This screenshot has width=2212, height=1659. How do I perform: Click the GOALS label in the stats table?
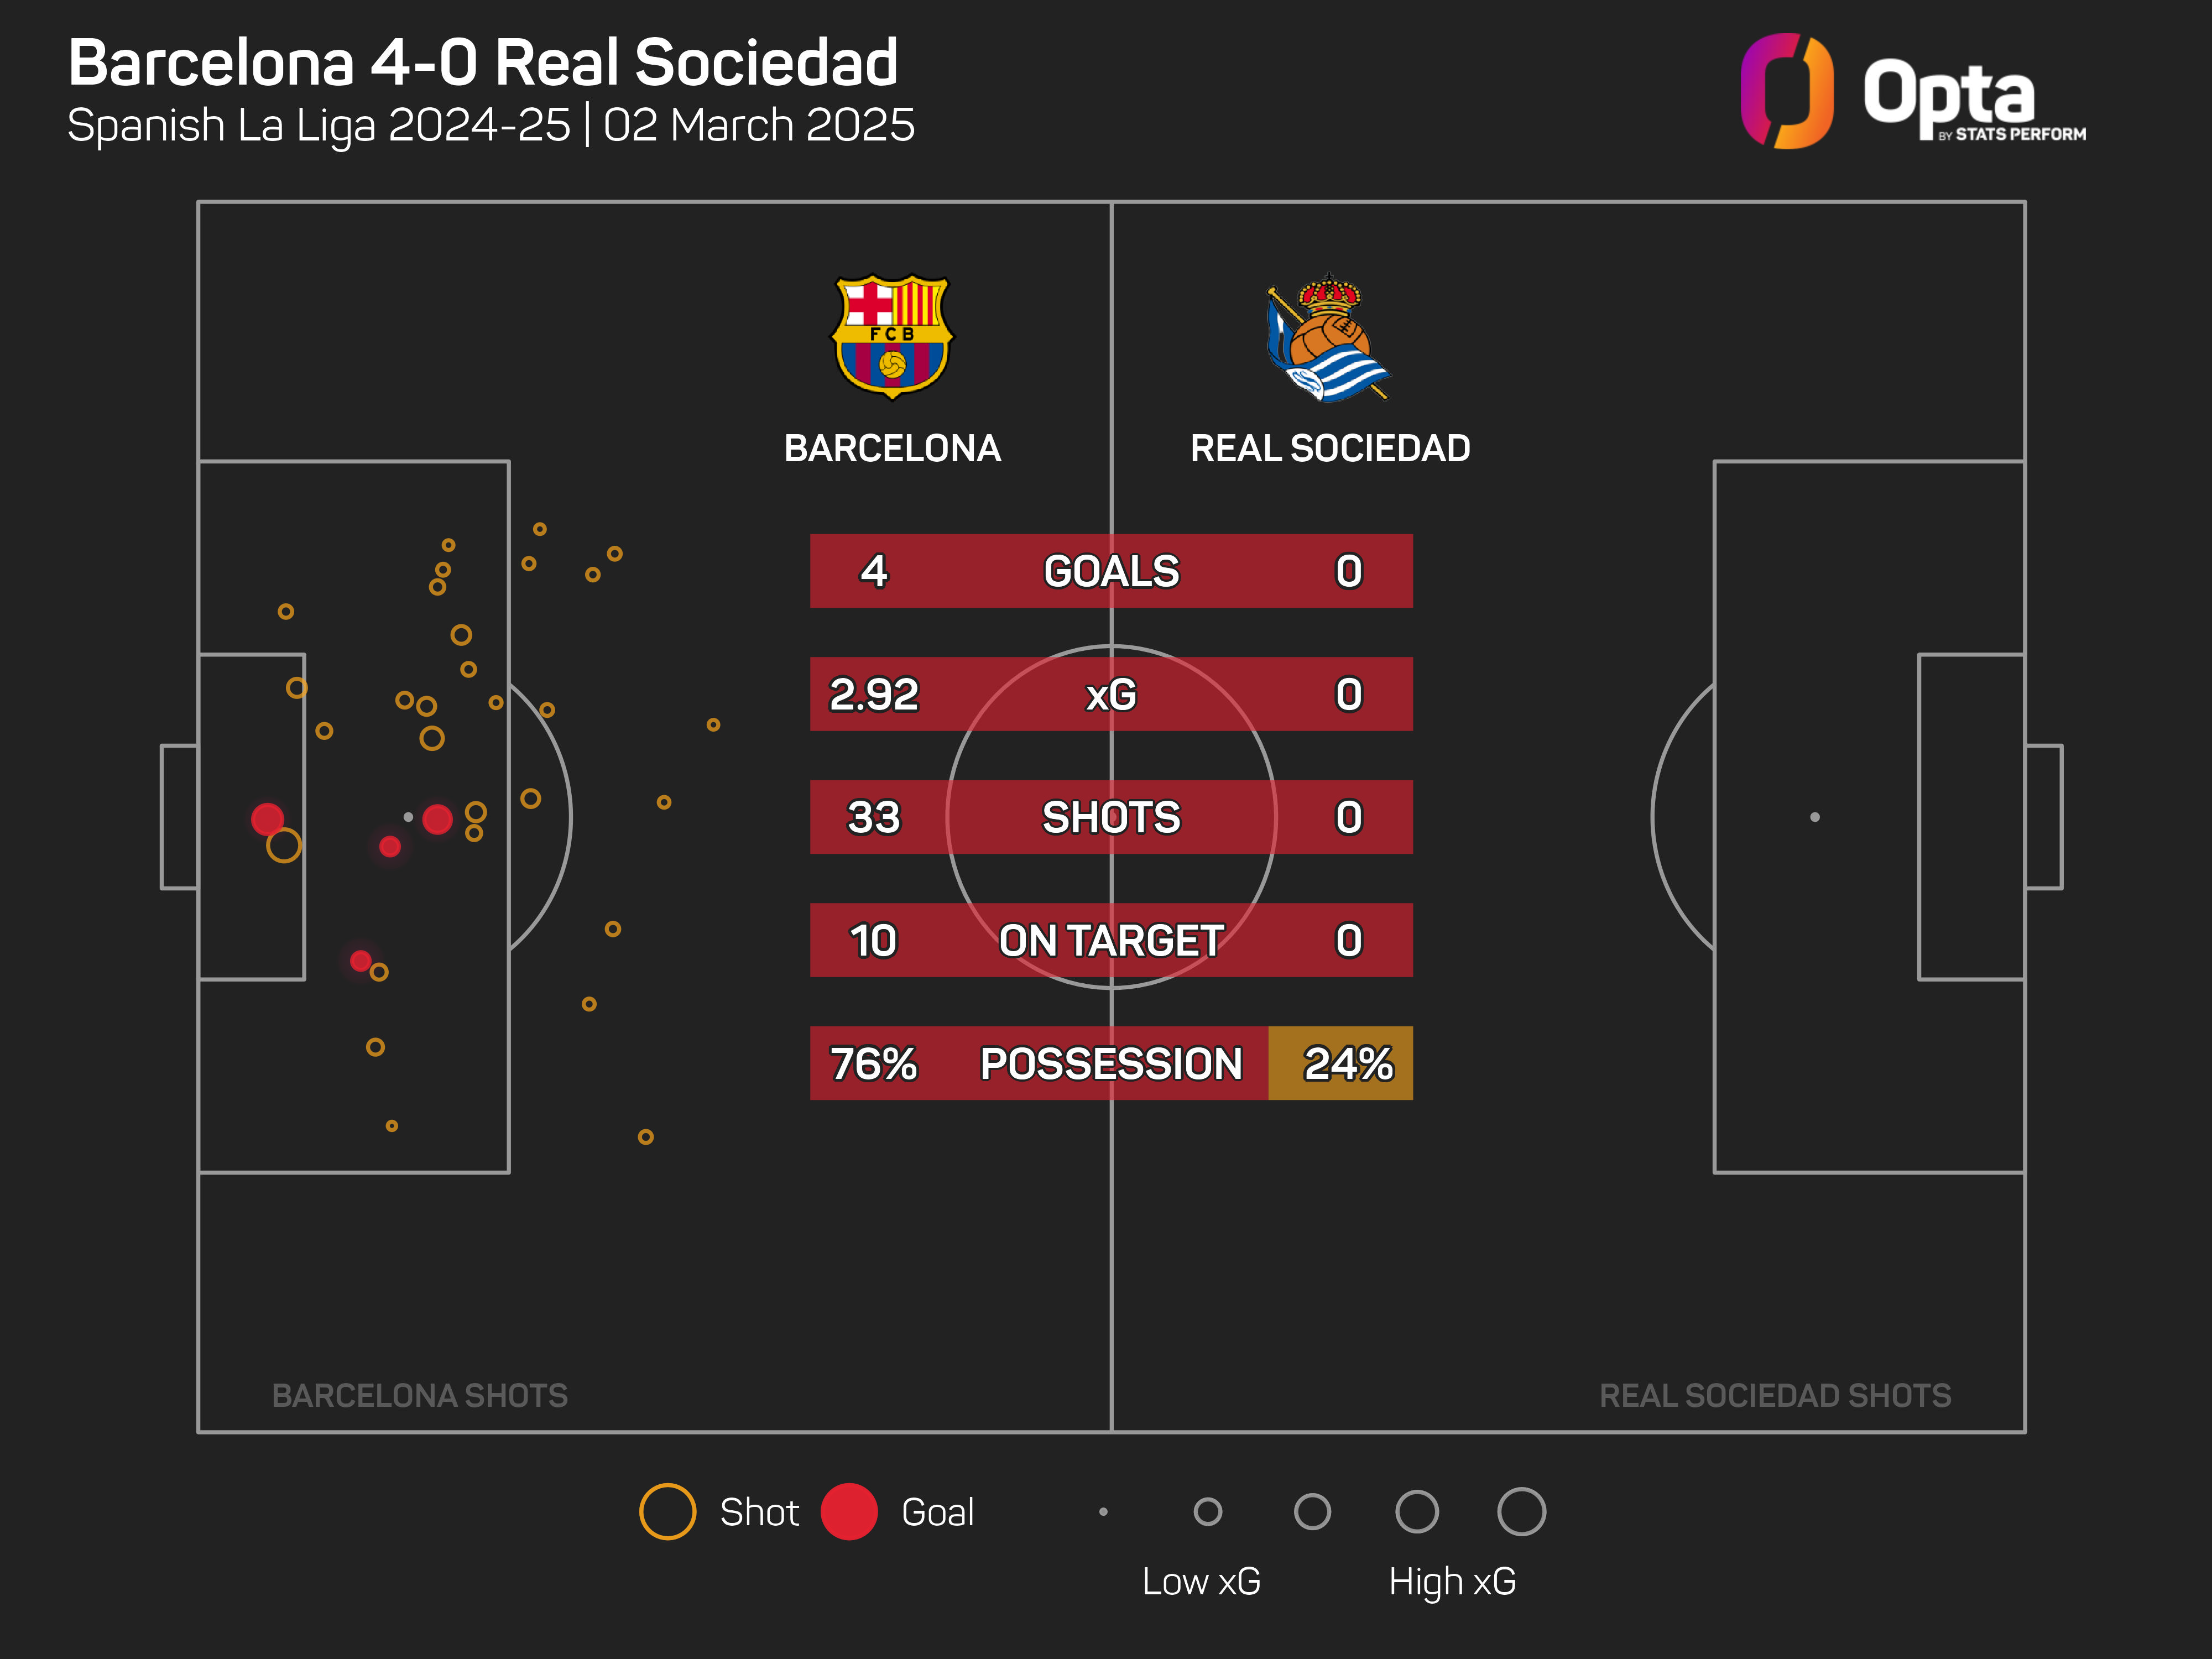pyautogui.click(x=1111, y=571)
